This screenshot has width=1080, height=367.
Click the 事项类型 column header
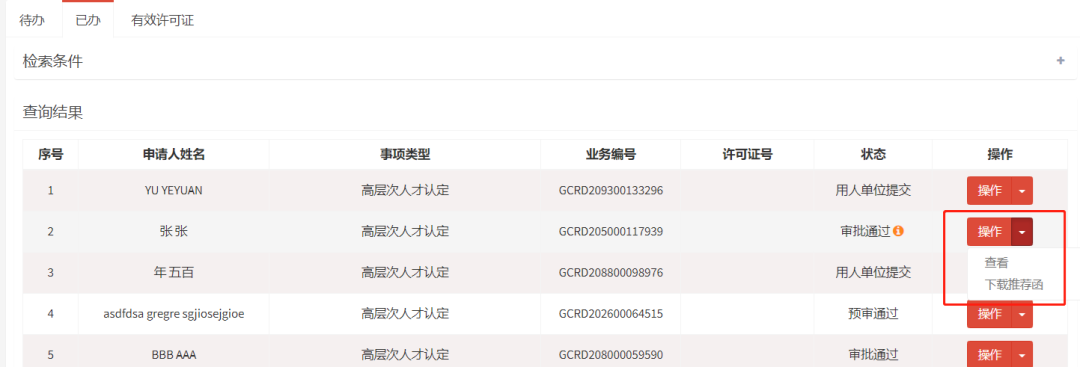point(405,154)
